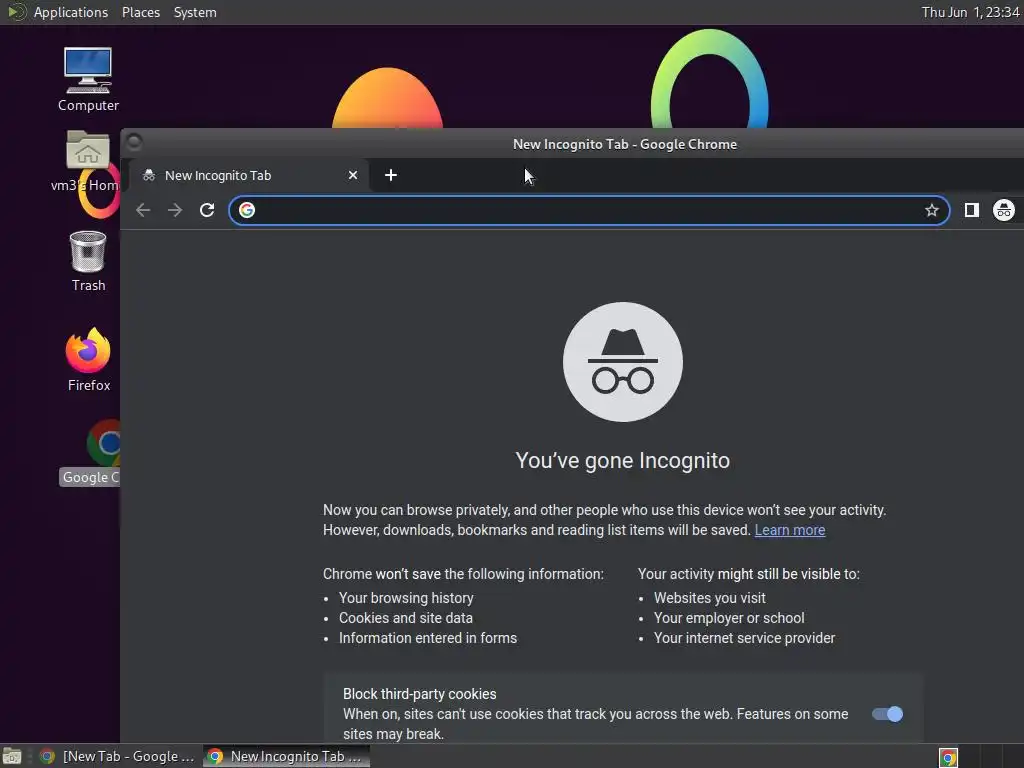Select the vm3's Home folder icon

(86, 161)
